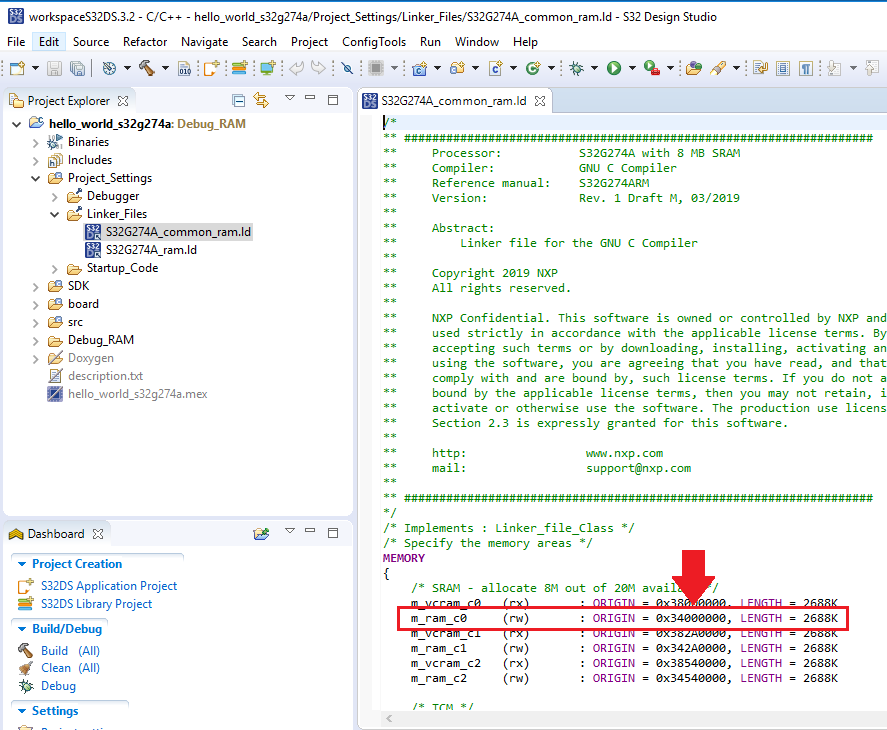
Task: Open the Project Explorer view menu dropdown
Action: pos(289,99)
